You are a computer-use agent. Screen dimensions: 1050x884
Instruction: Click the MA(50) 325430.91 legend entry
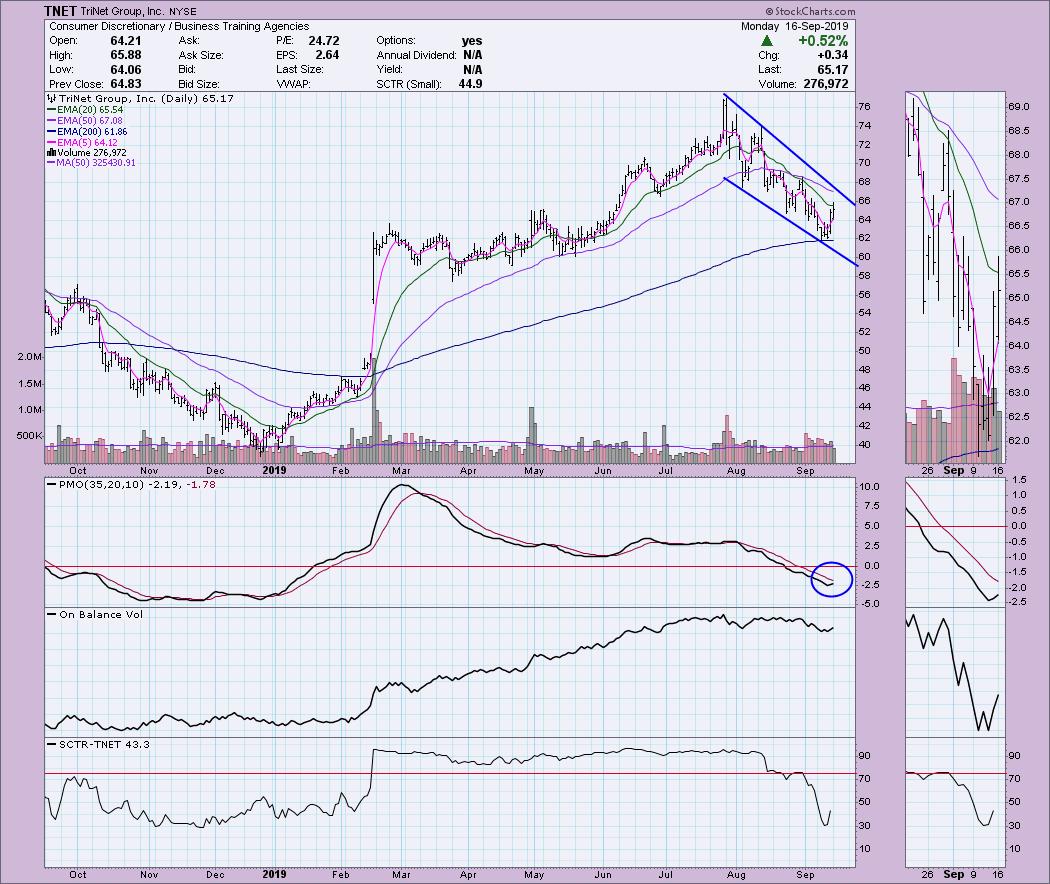91,163
